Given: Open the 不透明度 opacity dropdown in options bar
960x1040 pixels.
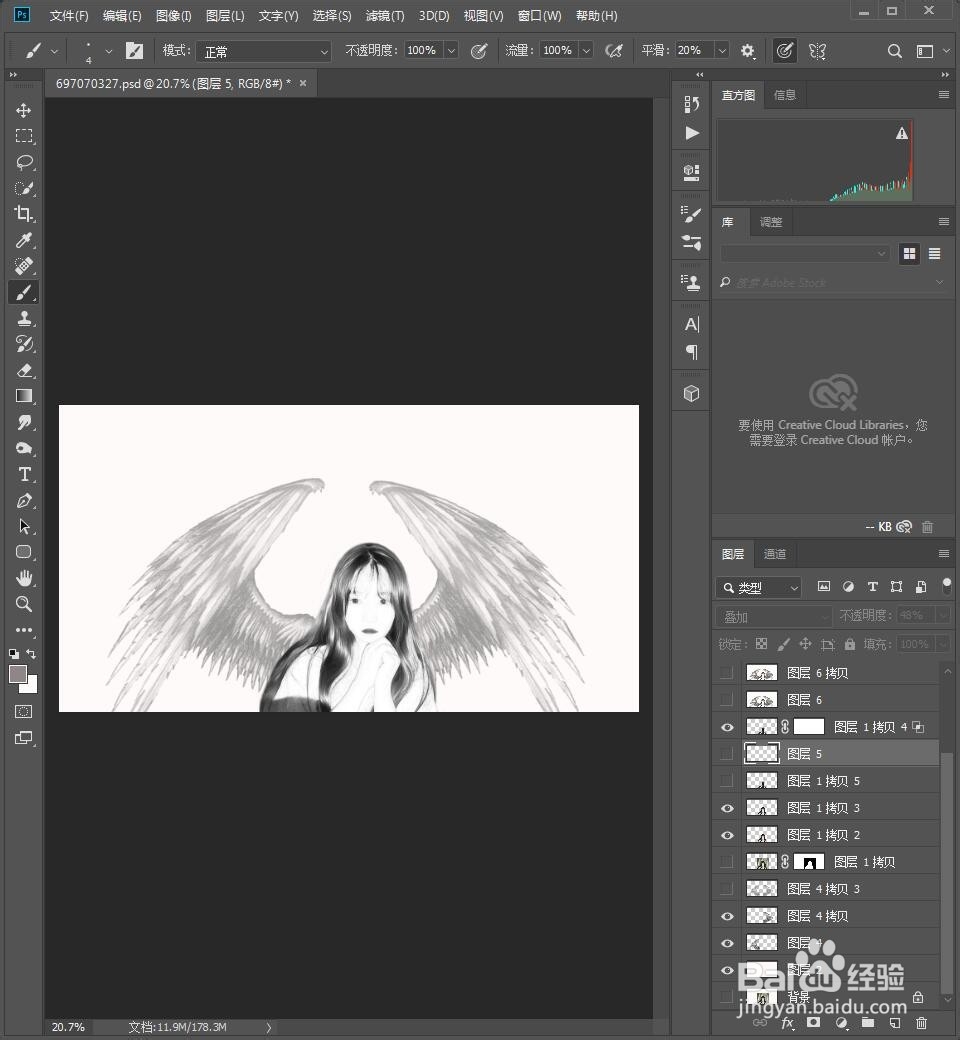Looking at the screenshot, I should pos(451,50).
